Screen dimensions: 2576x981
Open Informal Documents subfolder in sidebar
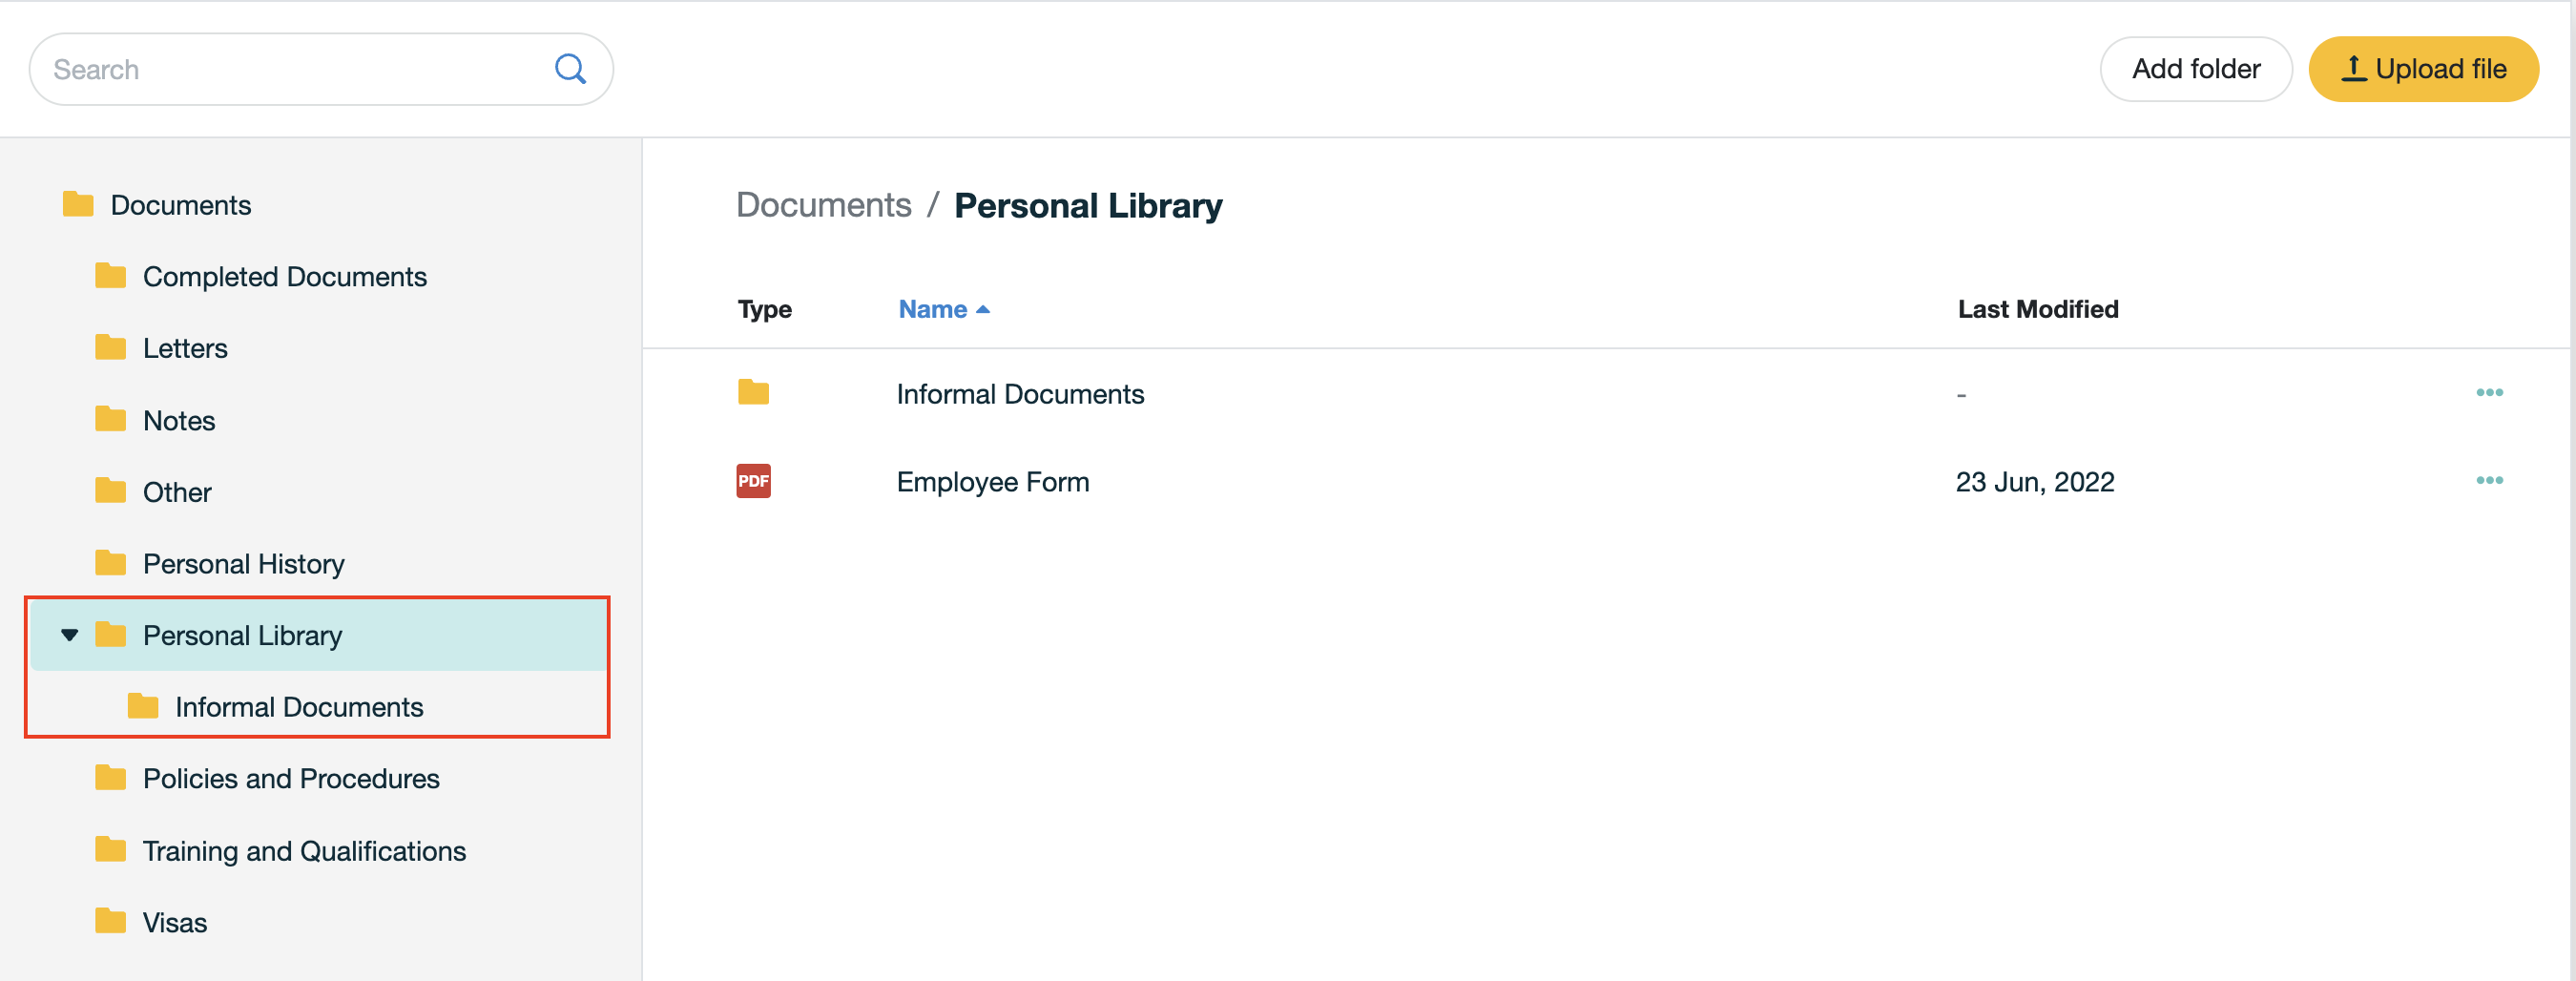(299, 707)
